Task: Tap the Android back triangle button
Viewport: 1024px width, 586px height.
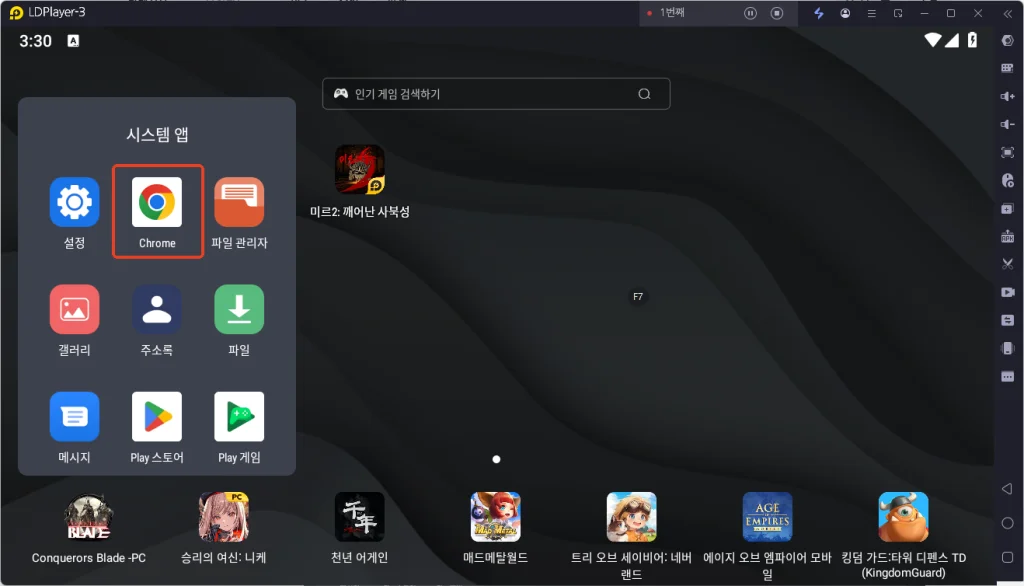Action: (1007, 489)
